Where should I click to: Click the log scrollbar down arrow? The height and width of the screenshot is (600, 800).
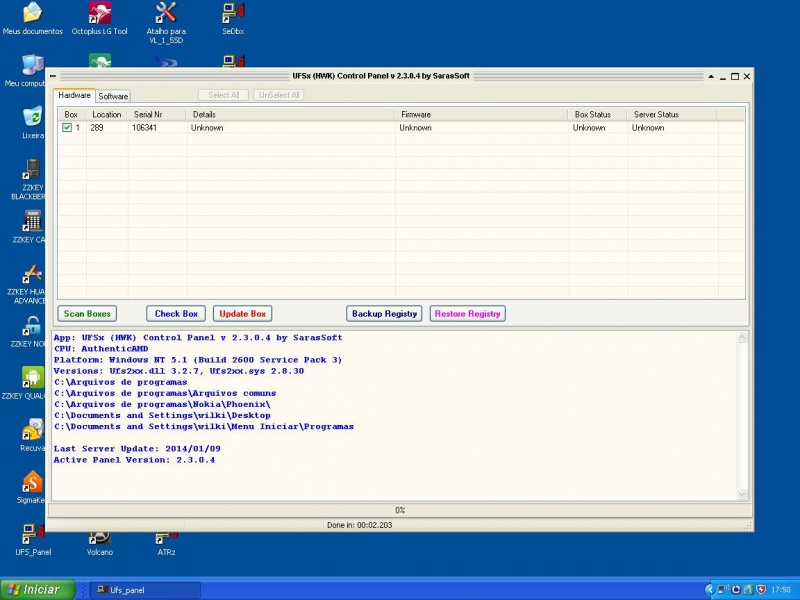[x=742, y=494]
